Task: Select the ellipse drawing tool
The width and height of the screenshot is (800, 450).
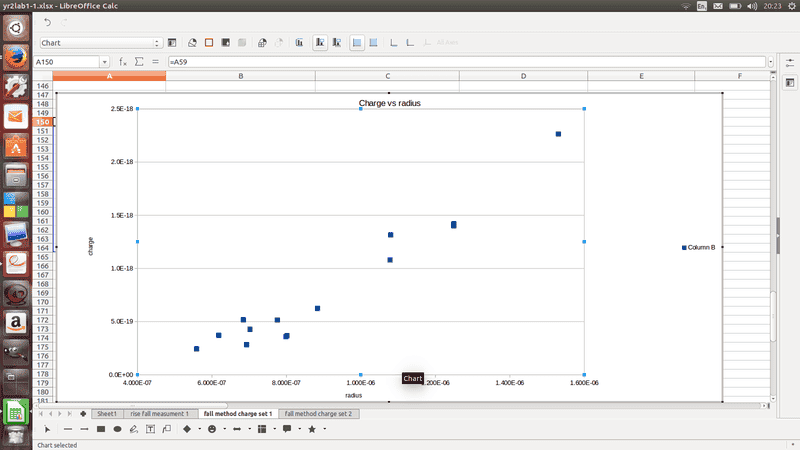Action: [118, 429]
